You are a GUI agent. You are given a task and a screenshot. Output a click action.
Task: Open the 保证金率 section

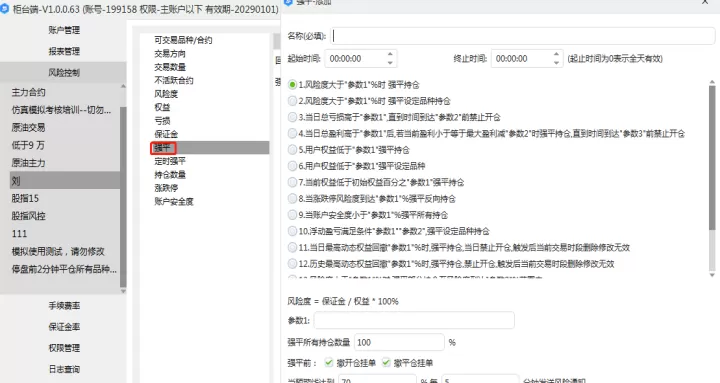(x=64, y=327)
